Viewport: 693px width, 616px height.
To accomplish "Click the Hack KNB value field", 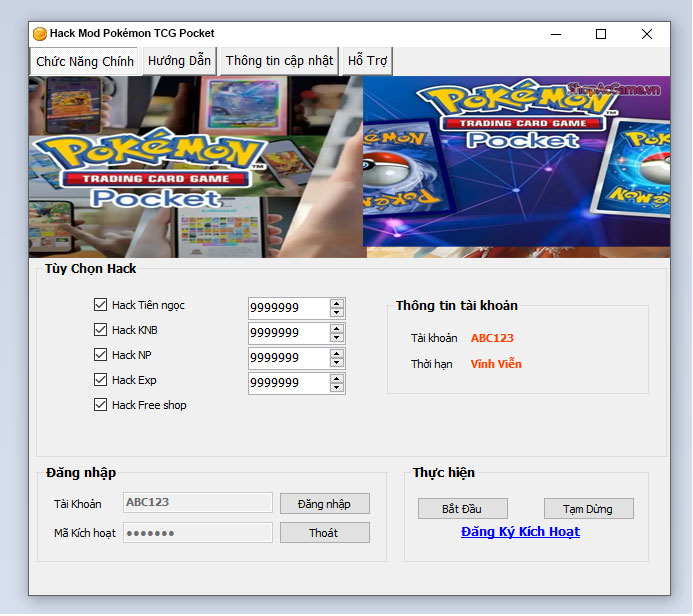I will coord(289,333).
